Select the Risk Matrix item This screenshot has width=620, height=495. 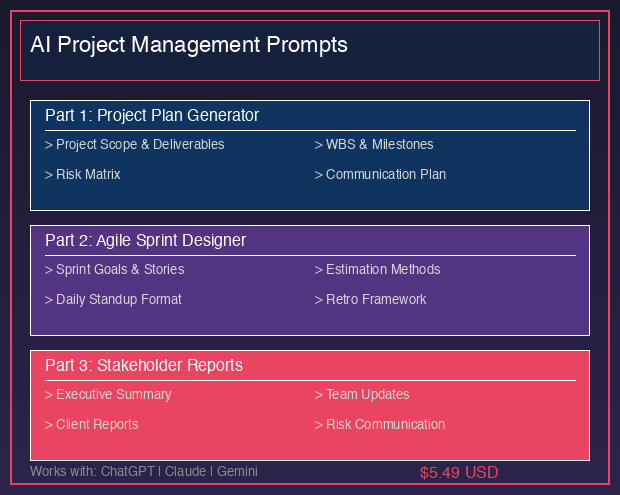pos(83,174)
